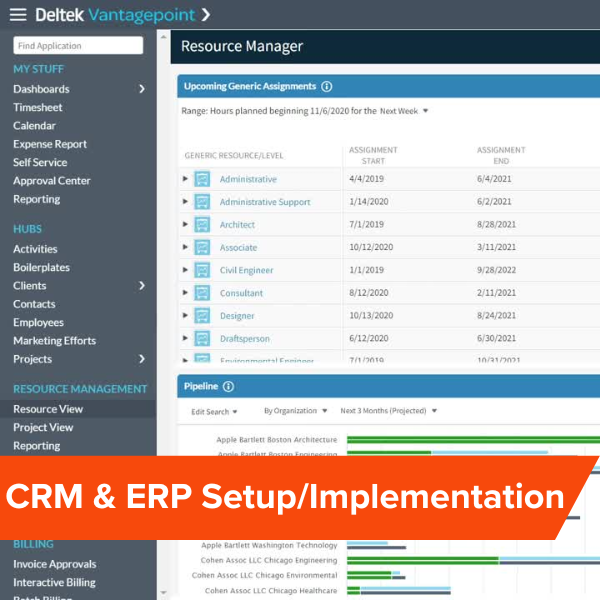This screenshot has height=600, width=600.
Task: Expand the Consultant row
Action: (185, 292)
